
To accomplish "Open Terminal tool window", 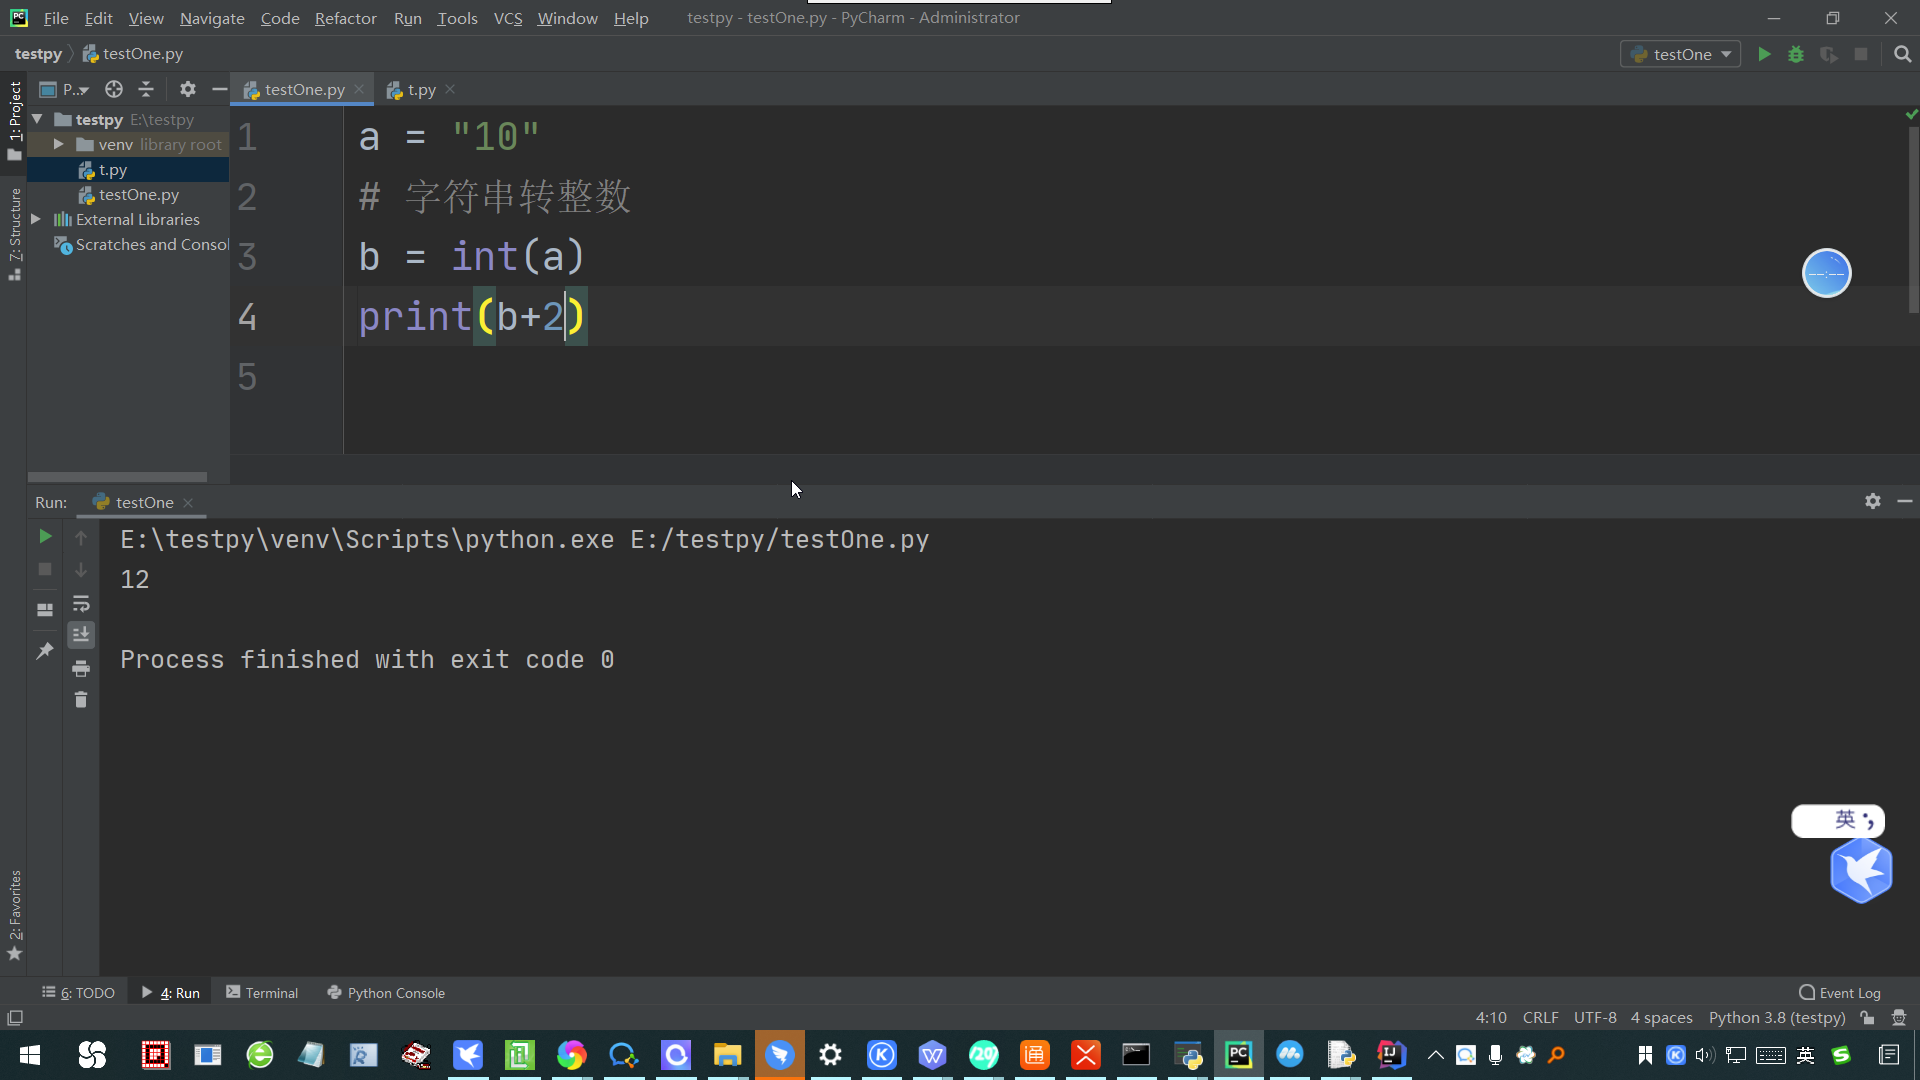I will coord(262,992).
